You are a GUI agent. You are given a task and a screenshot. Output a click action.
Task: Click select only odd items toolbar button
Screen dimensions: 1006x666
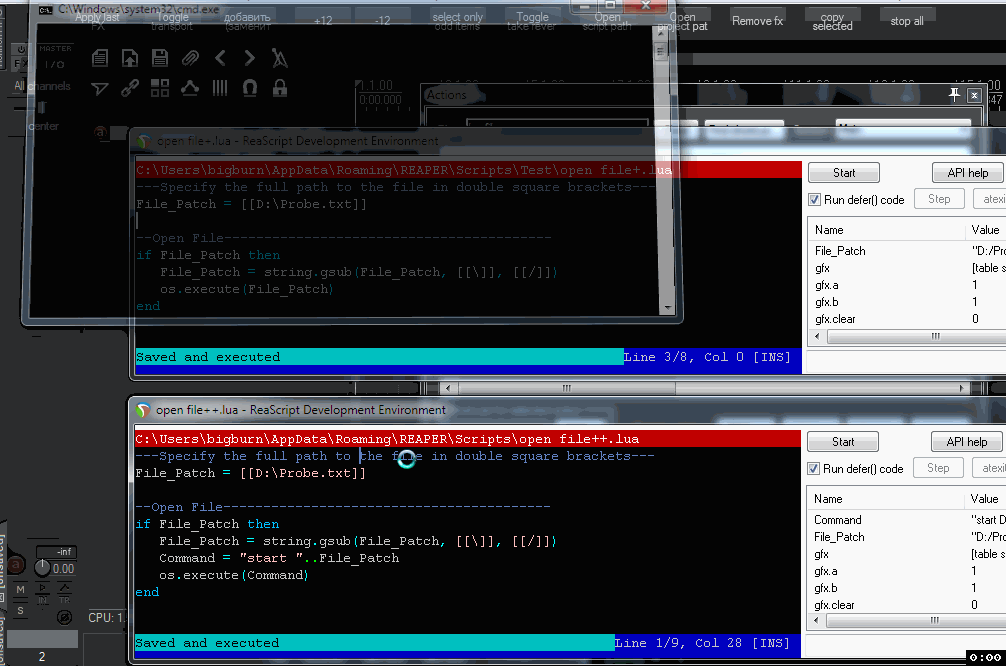tap(457, 21)
